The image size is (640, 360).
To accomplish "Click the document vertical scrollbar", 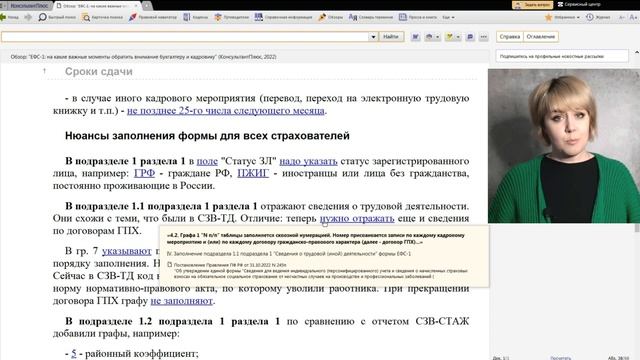I will point(637,229).
